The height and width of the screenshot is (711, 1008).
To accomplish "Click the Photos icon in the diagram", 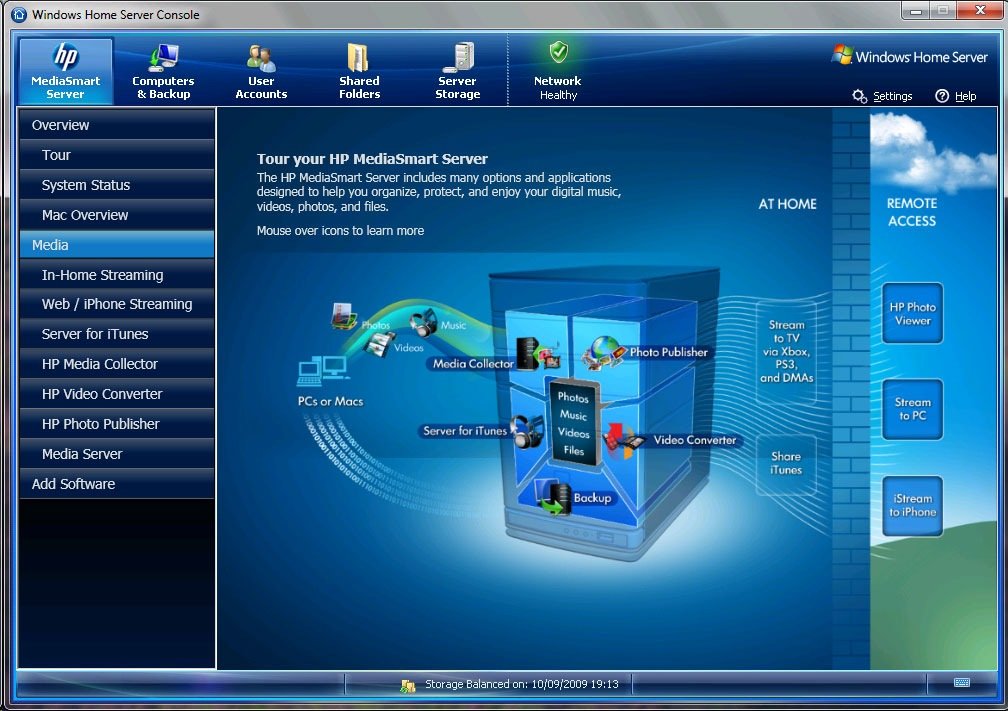I will click(x=344, y=316).
